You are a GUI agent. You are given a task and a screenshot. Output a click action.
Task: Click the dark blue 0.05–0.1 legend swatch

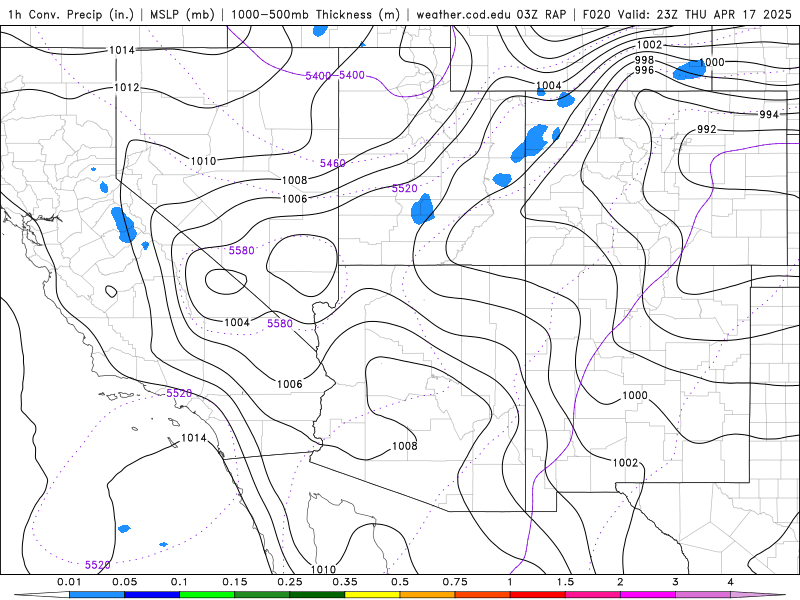152,595
